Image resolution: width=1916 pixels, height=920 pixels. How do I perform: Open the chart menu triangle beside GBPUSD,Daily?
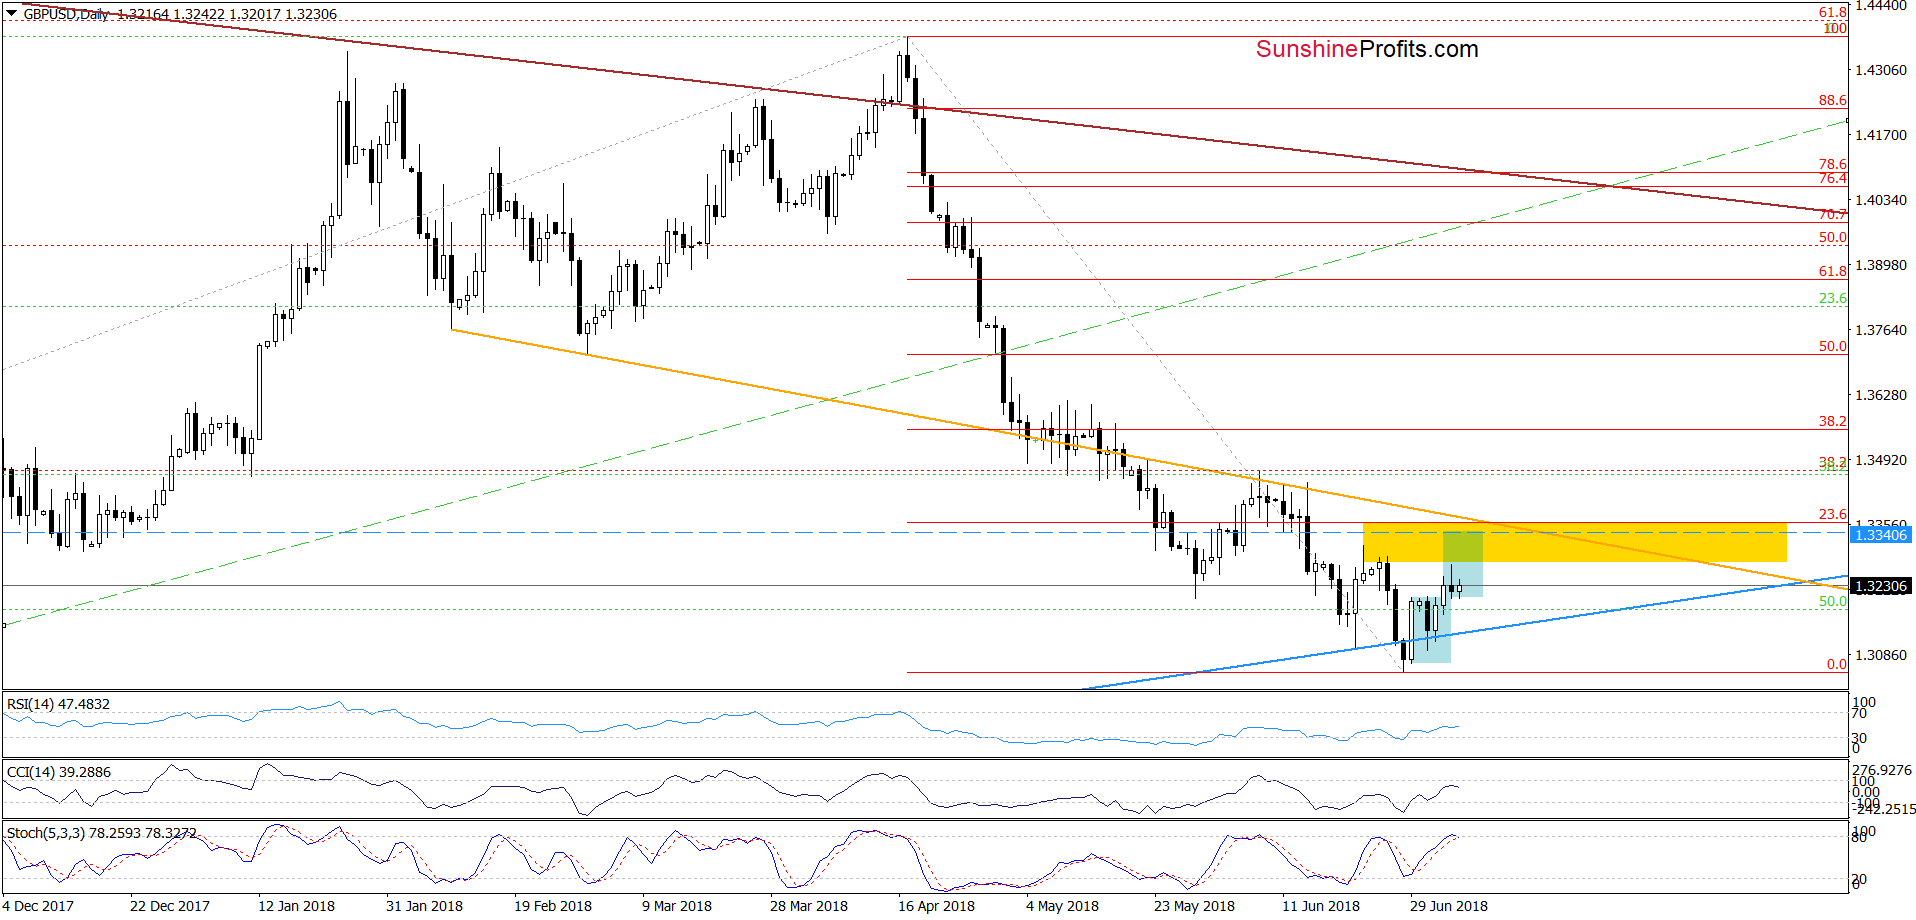tap(11, 14)
